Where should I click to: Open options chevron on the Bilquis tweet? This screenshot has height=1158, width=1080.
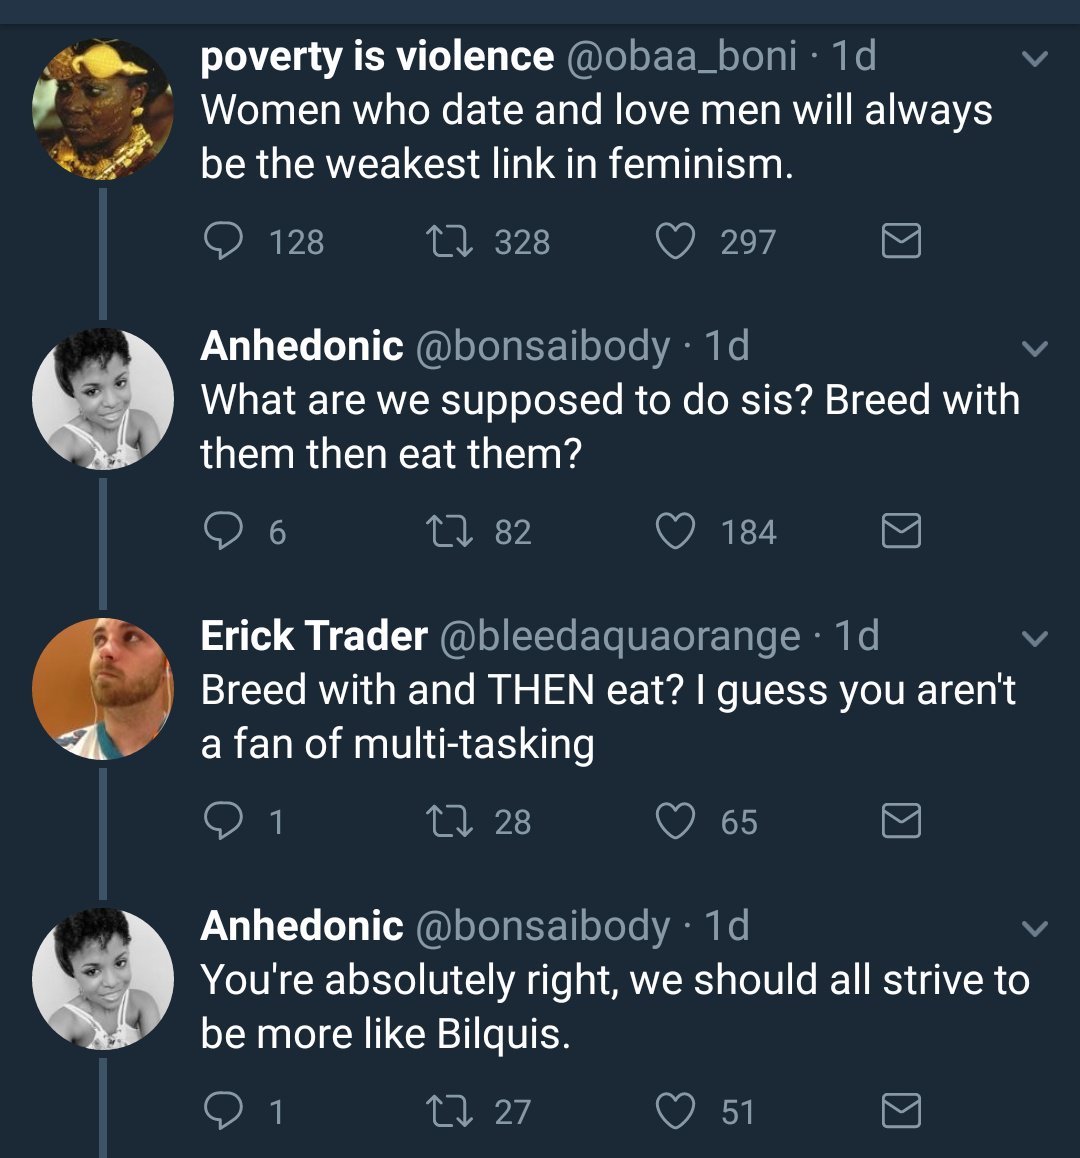click(1035, 928)
